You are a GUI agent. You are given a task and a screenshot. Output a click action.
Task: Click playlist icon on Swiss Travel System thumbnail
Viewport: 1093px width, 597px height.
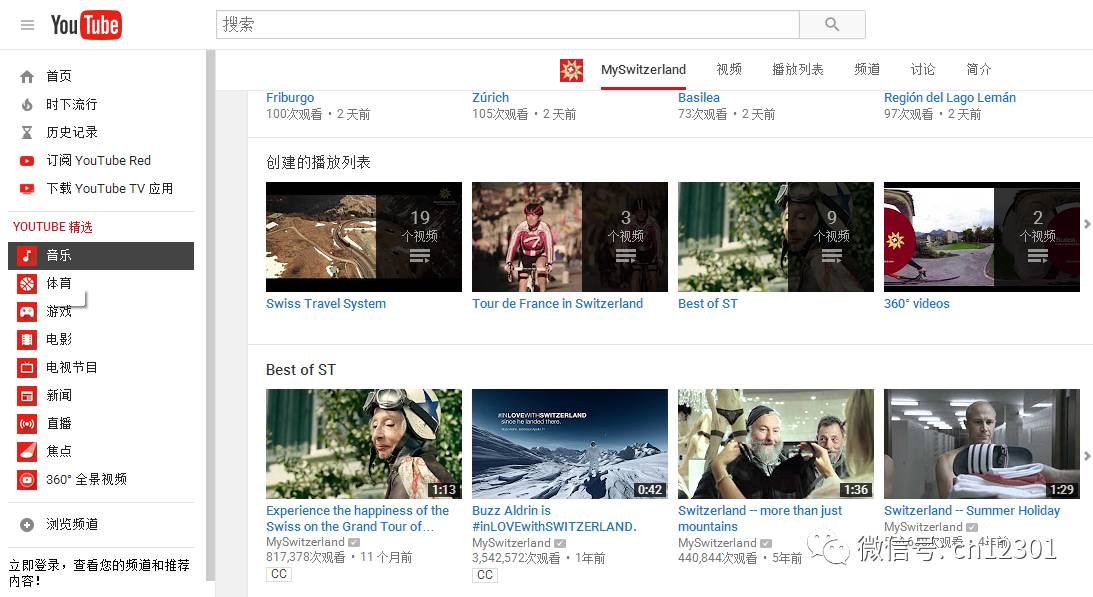420,257
